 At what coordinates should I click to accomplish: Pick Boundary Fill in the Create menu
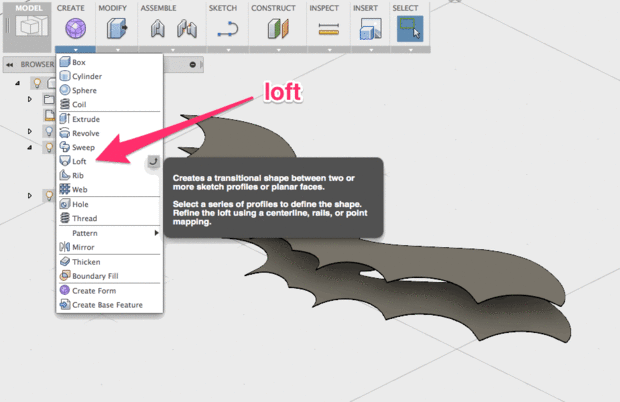coord(110,276)
